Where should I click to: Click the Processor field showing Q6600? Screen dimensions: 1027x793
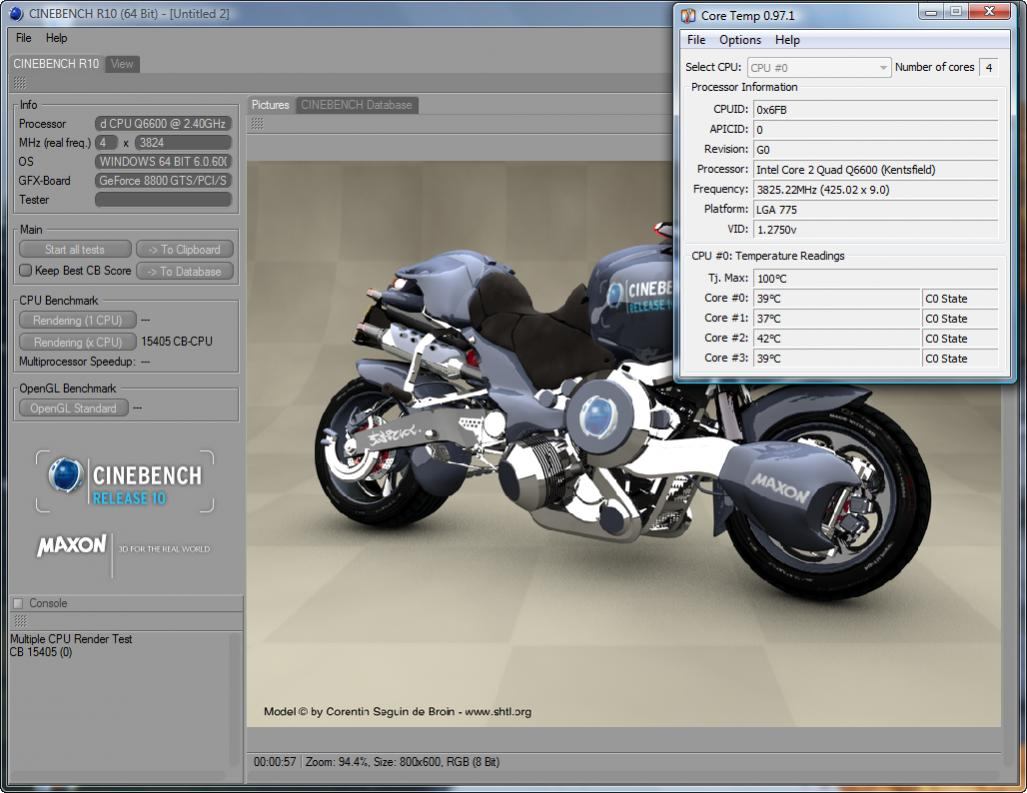tap(163, 124)
